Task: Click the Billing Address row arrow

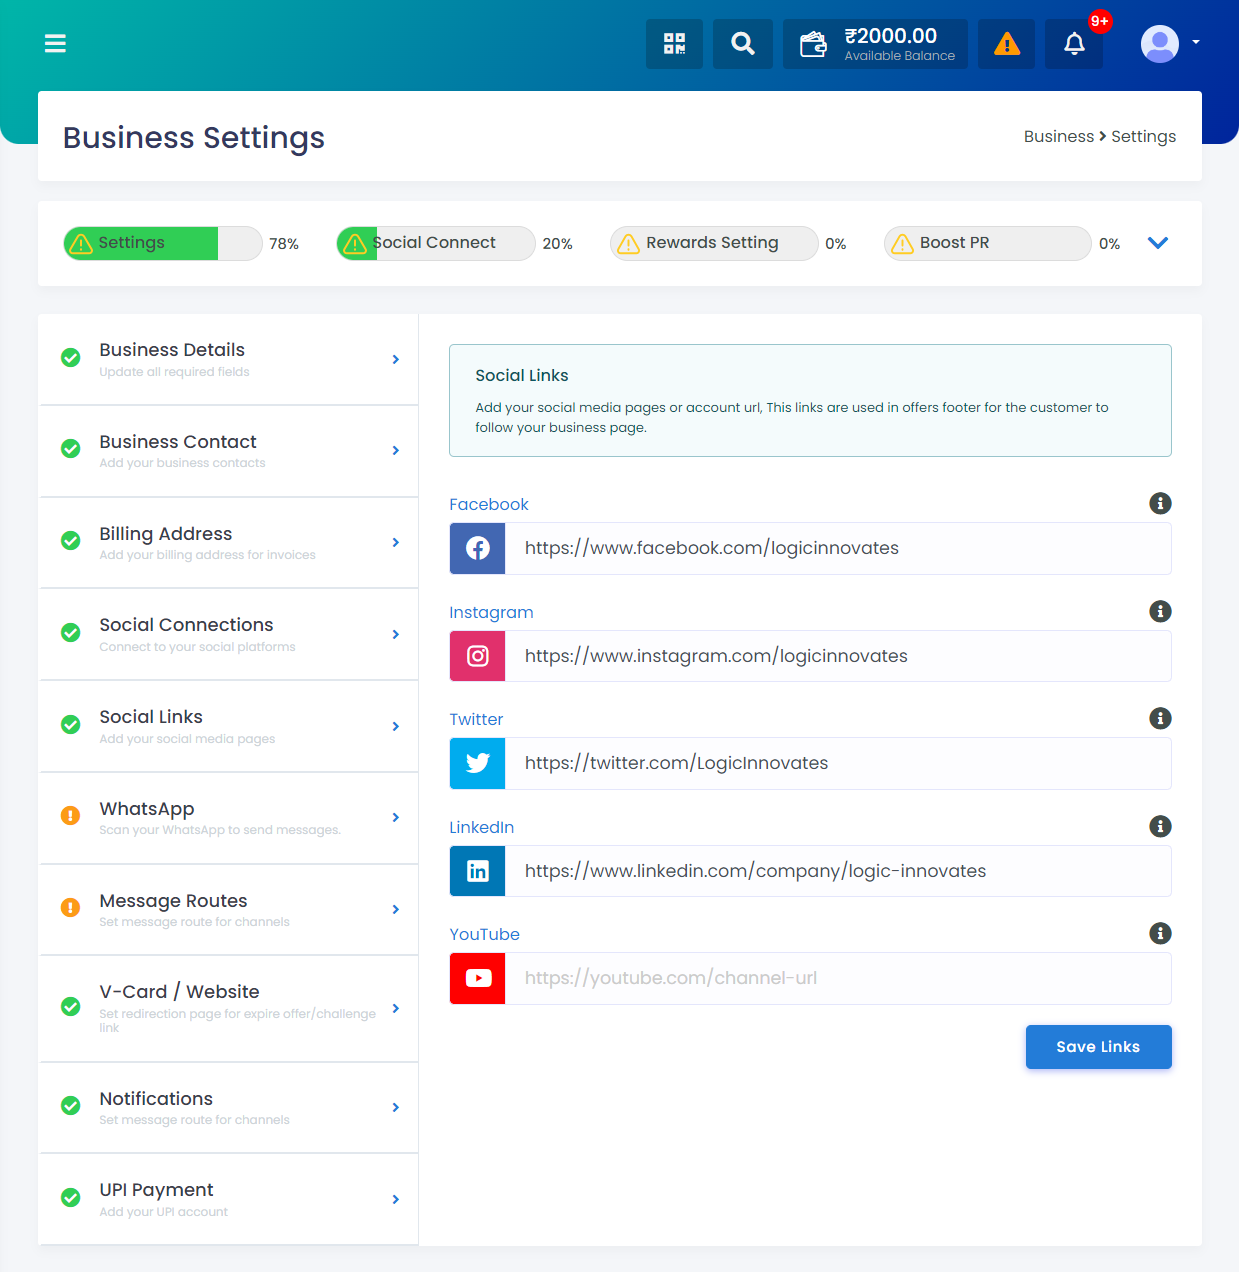Action: [x=396, y=543]
